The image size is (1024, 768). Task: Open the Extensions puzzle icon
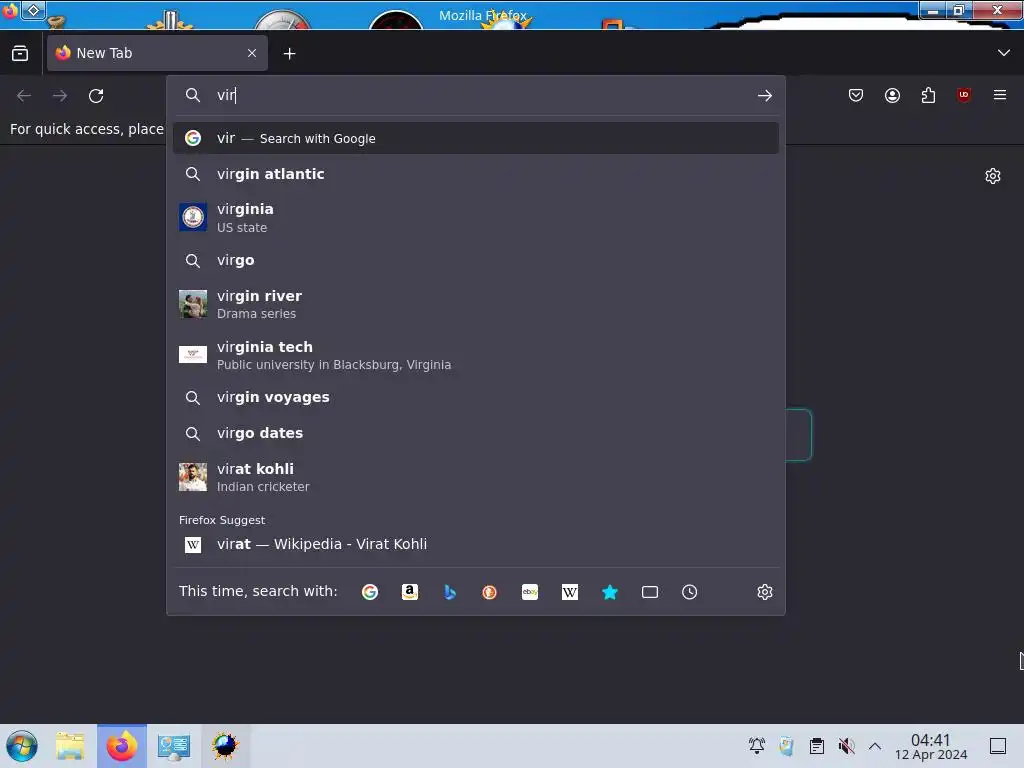[928, 95]
